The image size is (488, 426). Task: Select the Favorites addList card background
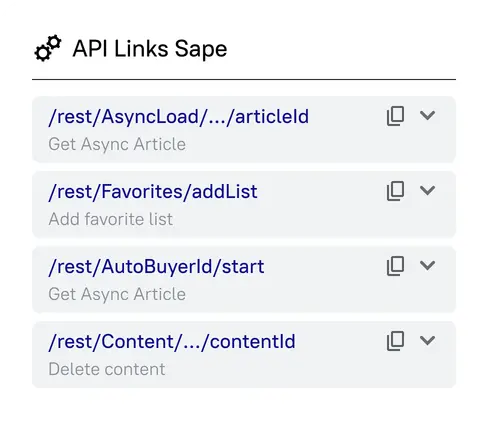tap(244, 204)
